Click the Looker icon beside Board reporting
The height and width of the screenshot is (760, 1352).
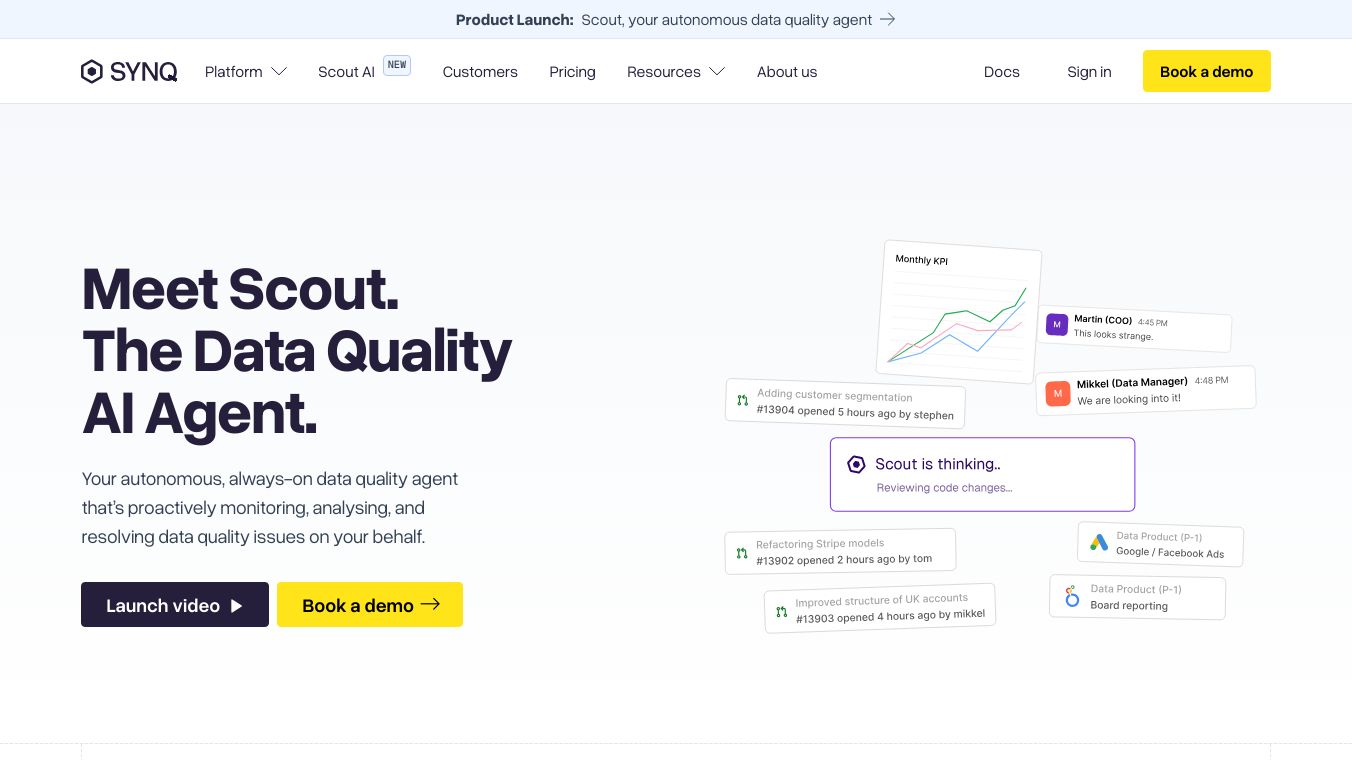[x=1072, y=597]
